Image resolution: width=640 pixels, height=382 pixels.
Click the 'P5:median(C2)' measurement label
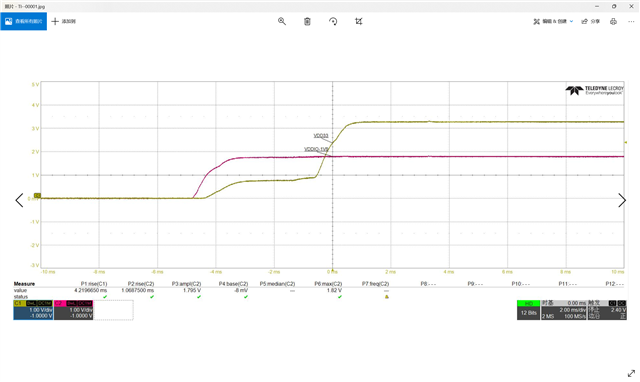[277, 284]
